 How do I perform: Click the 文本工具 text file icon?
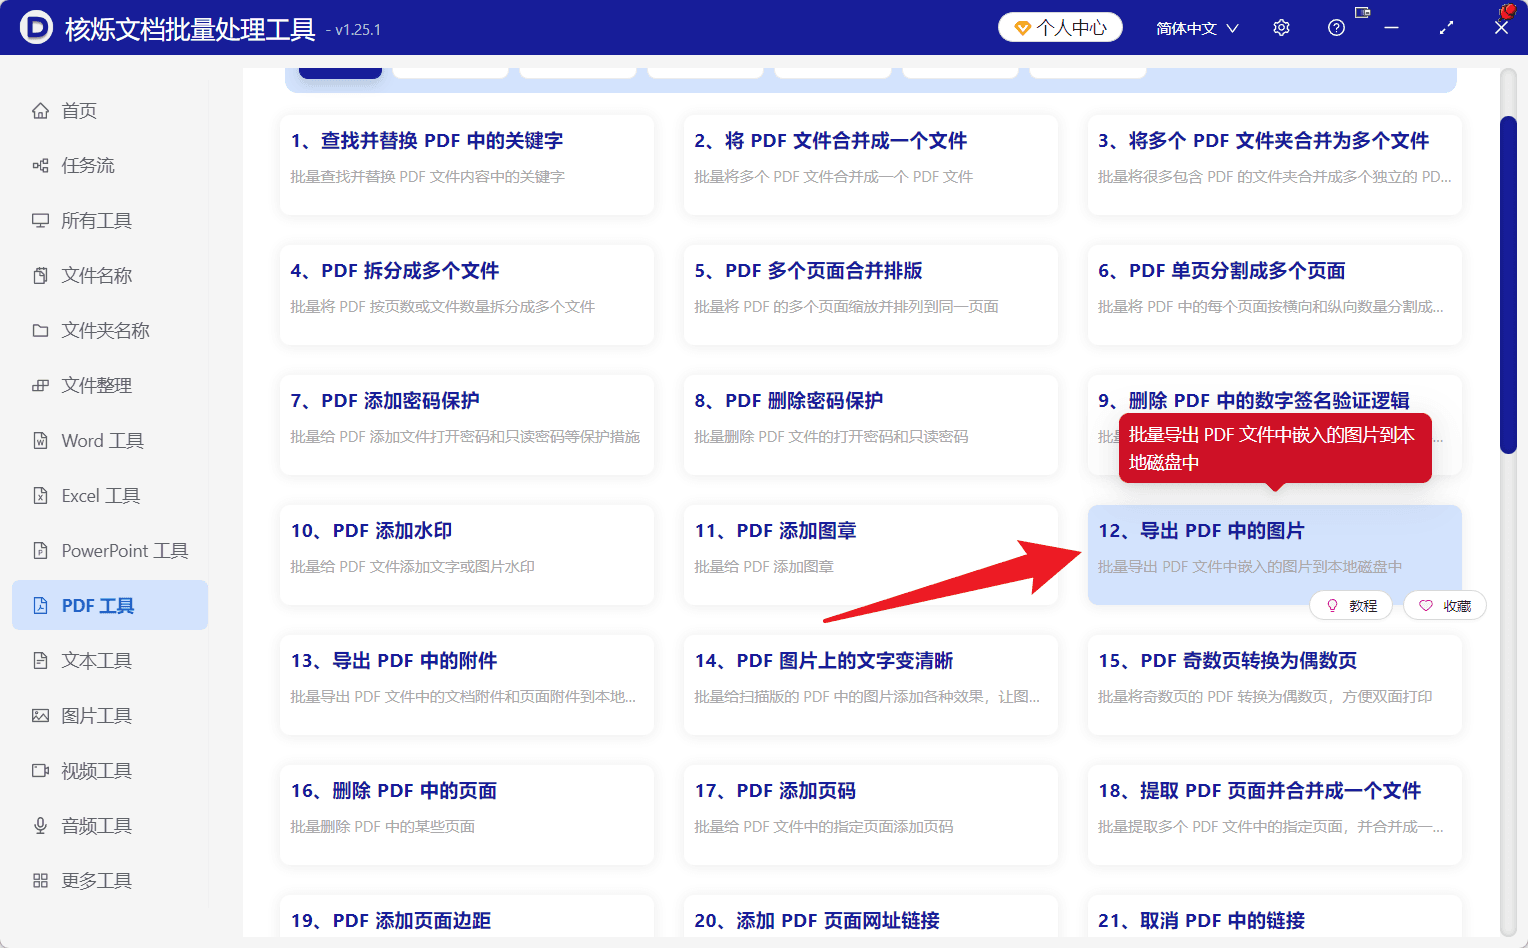coord(40,661)
